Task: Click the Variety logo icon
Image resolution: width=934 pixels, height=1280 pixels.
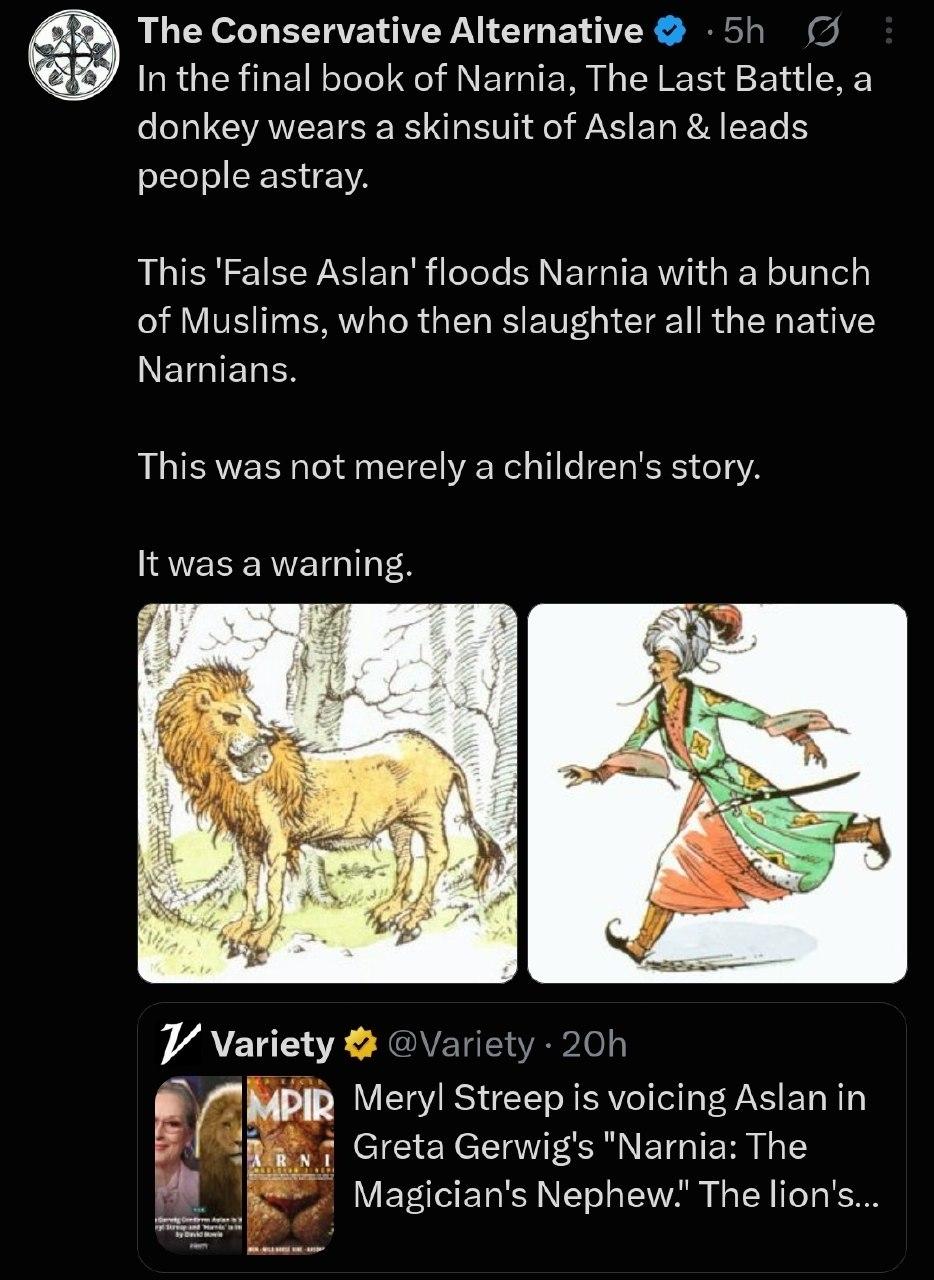Action: pyautogui.click(x=178, y=1044)
